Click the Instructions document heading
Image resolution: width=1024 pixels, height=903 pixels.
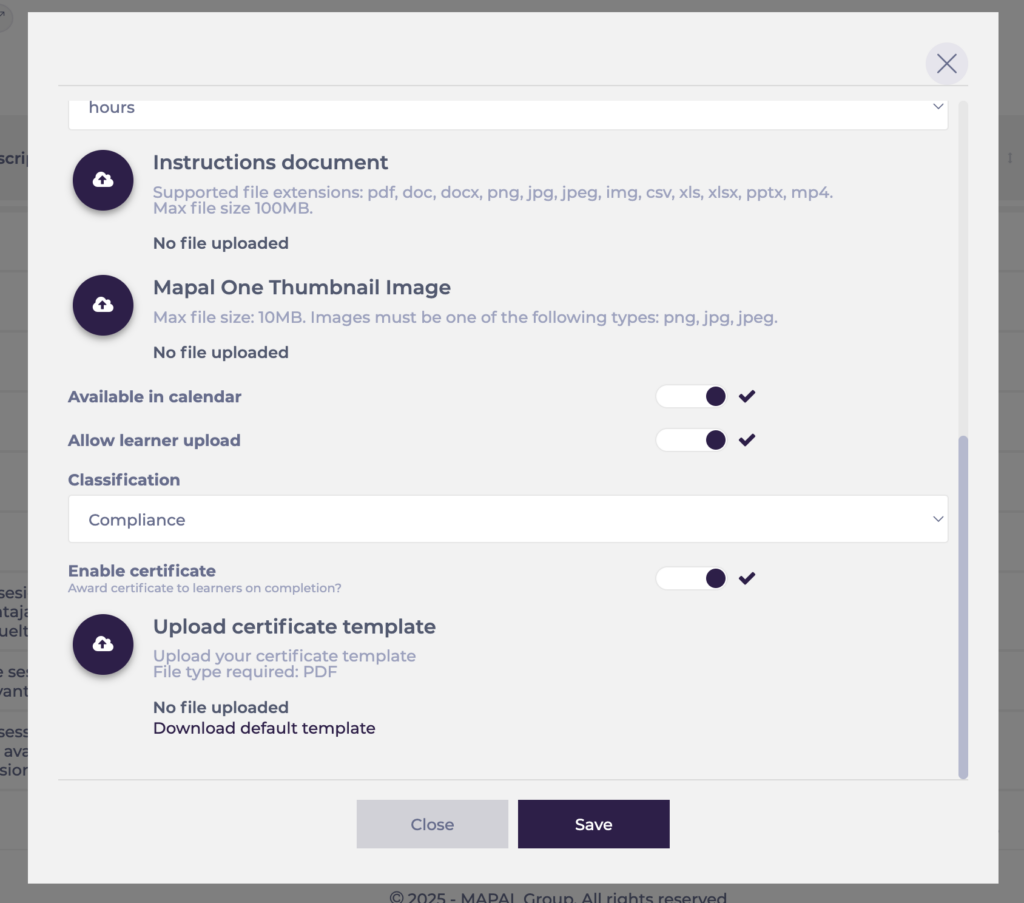point(270,162)
